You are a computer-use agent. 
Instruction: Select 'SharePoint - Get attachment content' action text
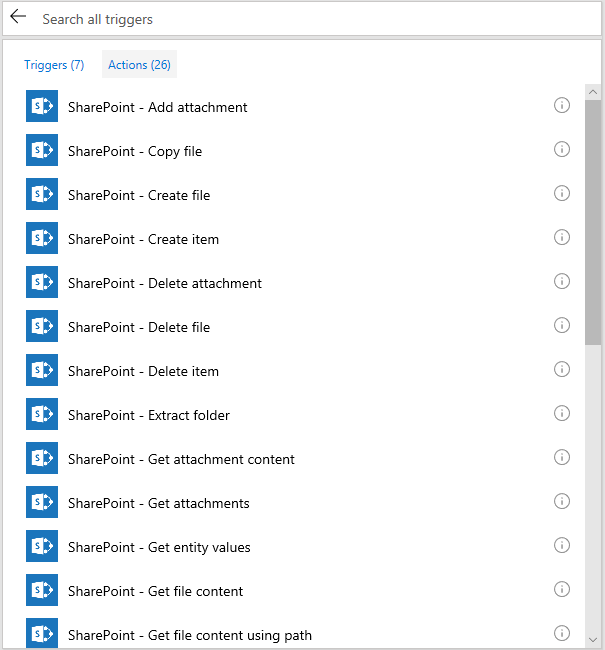181,459
